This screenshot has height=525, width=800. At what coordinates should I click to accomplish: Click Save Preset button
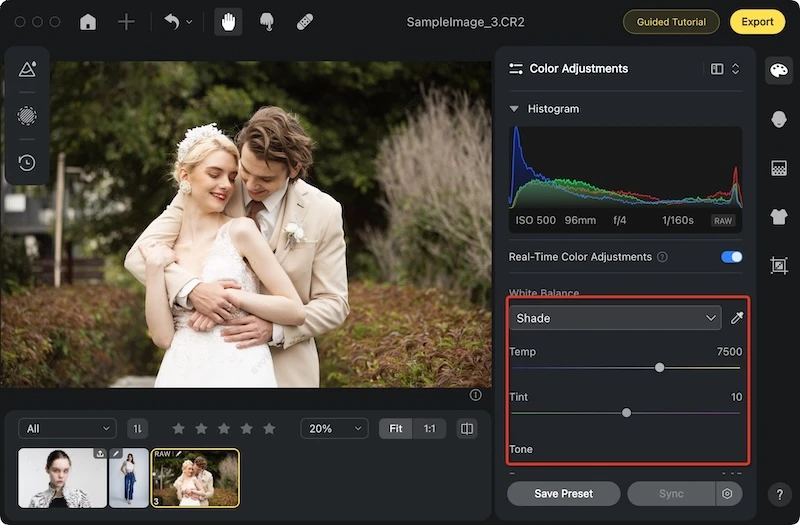pyautogui.click(x=563, y=493)
